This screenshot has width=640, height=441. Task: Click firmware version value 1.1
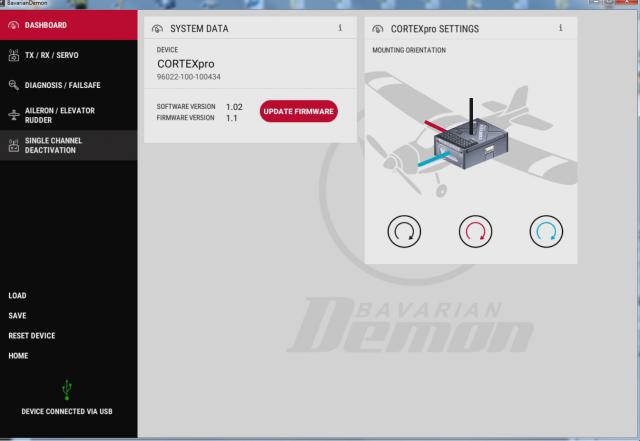click(231, 118)
